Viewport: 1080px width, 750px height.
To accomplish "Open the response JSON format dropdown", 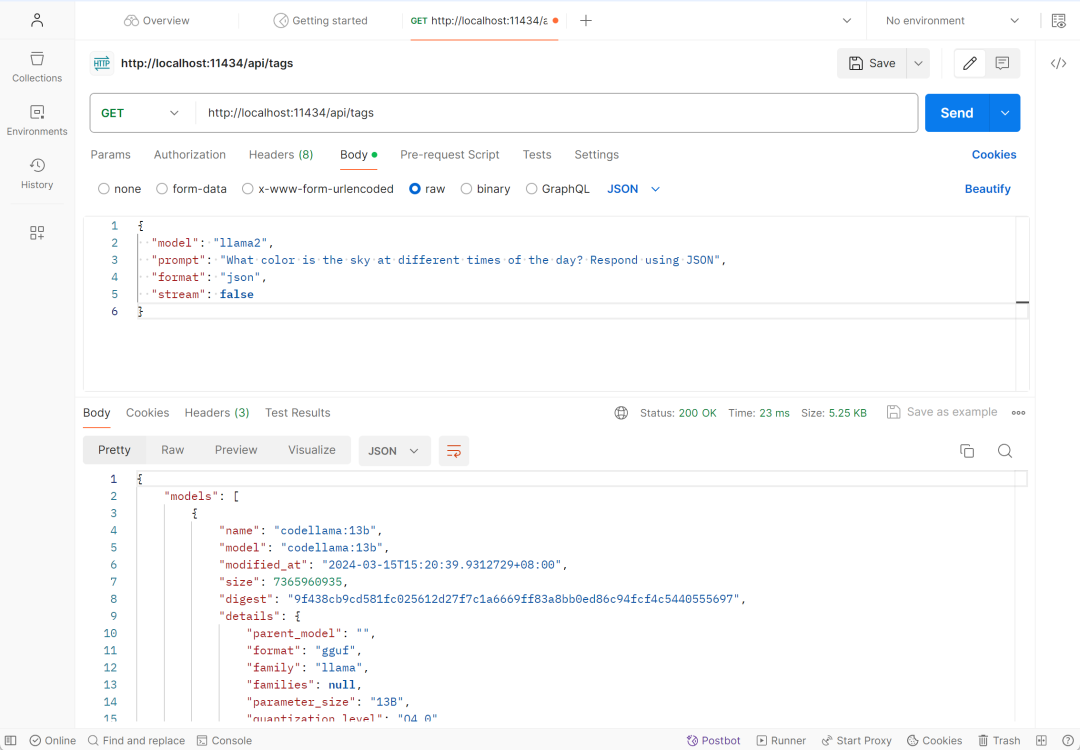I will 394,451.
